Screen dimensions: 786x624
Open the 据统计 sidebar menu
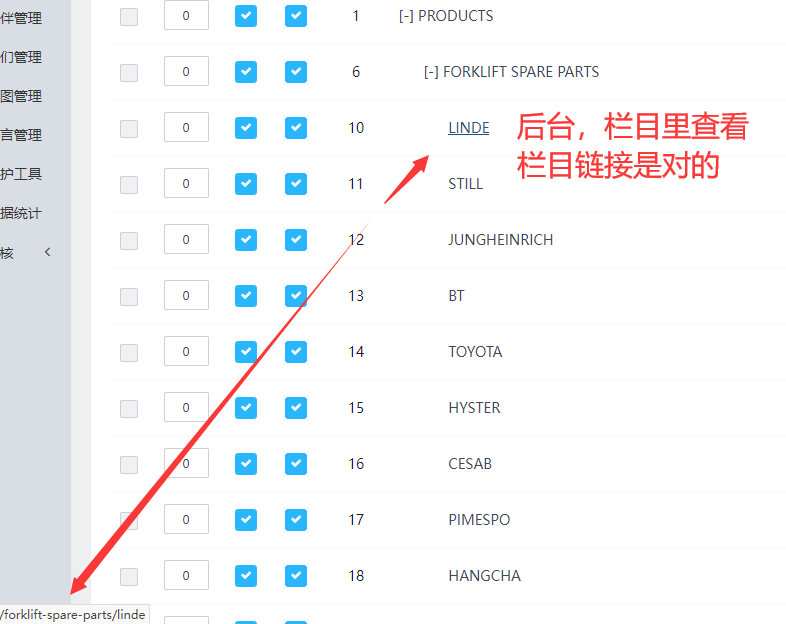(x=21, y=214)
